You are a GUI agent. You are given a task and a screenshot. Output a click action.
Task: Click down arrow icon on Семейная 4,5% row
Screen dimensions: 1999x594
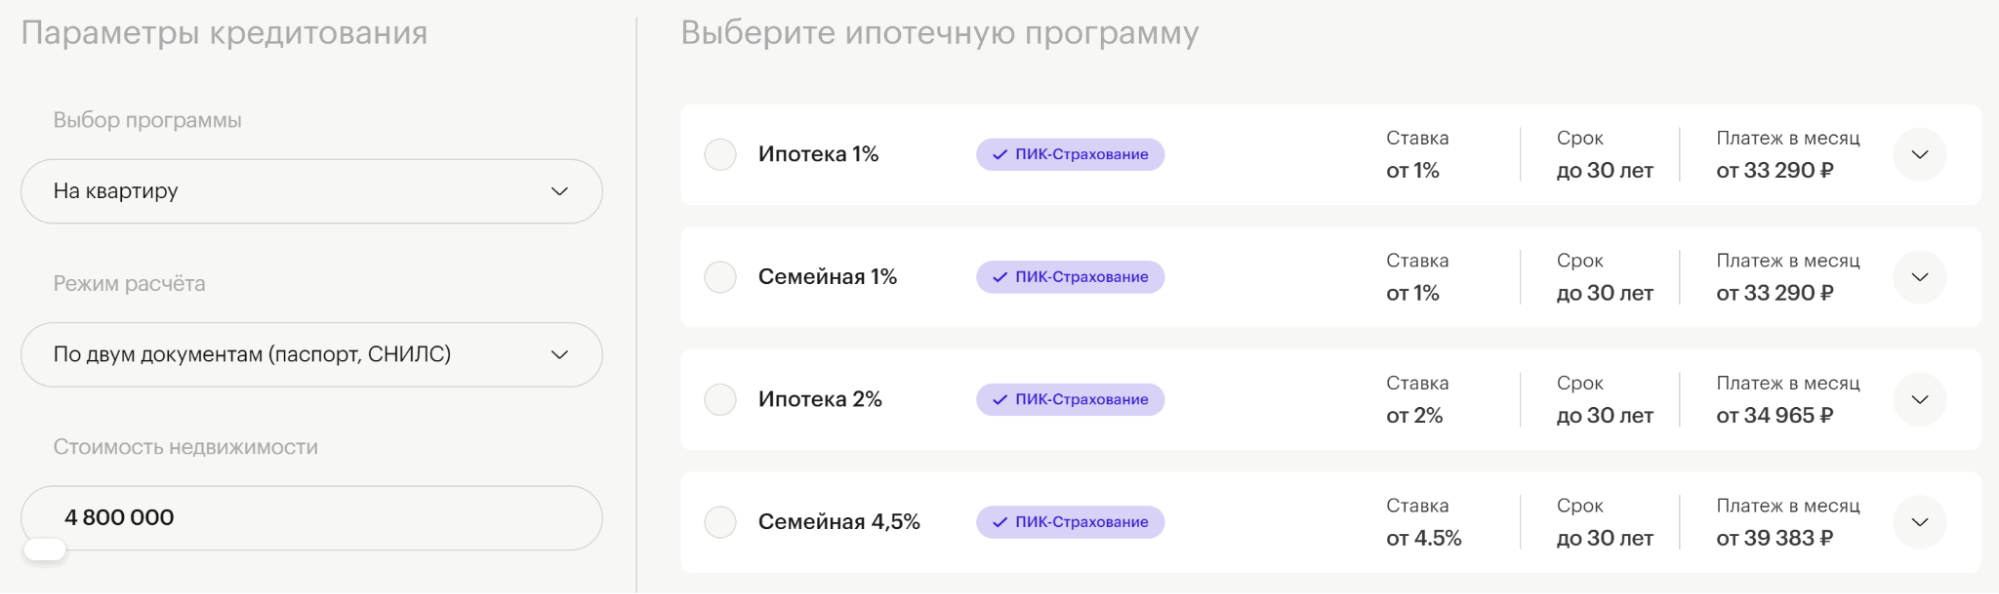click(1919, 521)
